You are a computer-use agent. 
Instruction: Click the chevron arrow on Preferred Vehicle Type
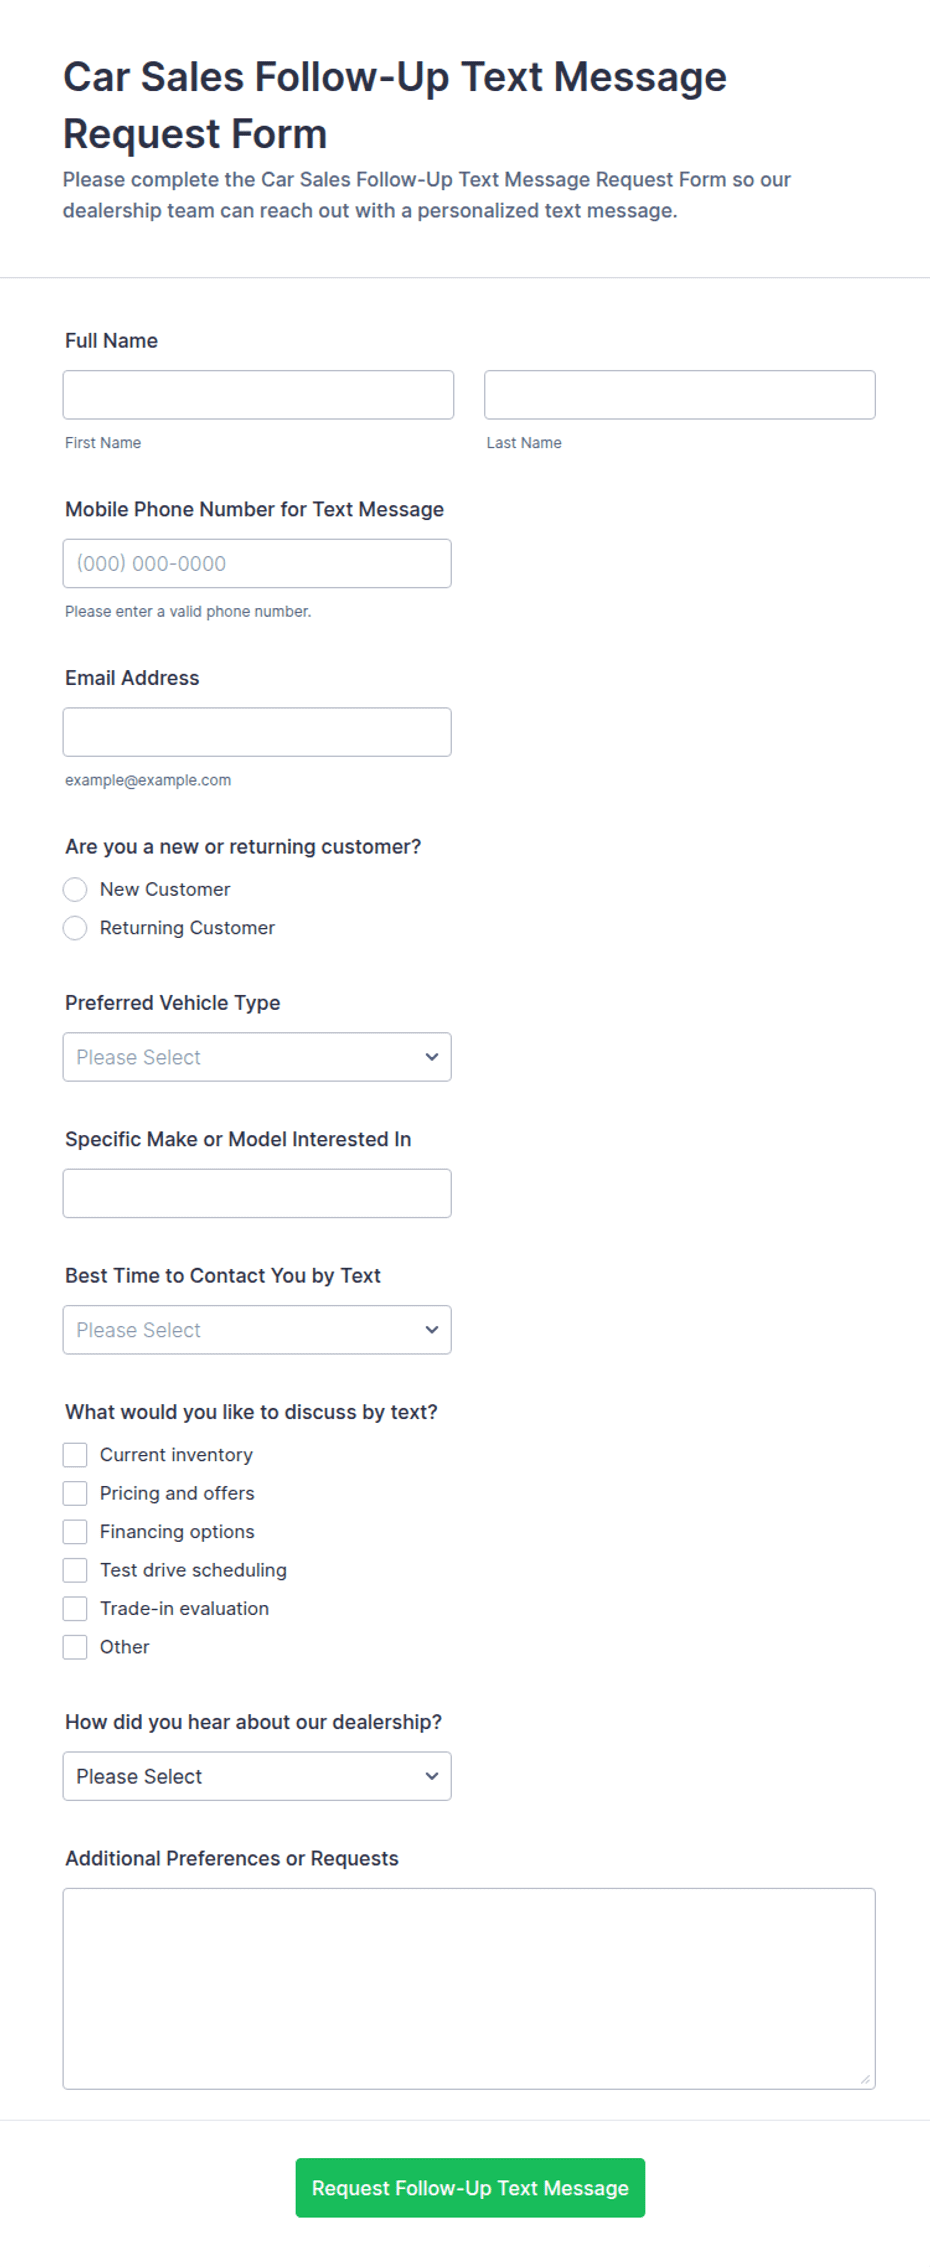point(432,1057)
